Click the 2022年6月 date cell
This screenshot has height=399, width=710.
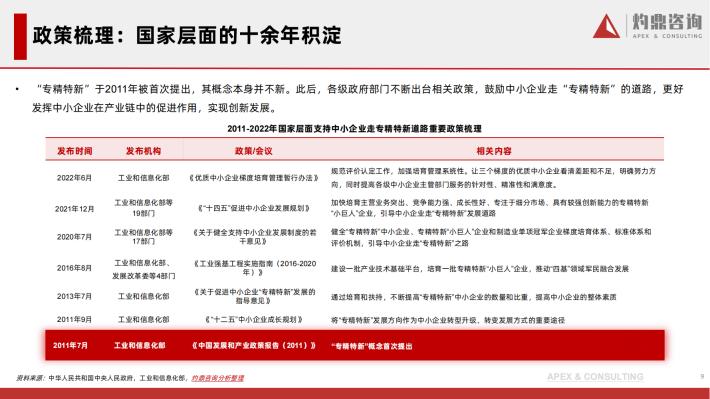click(x=74, y=178)
